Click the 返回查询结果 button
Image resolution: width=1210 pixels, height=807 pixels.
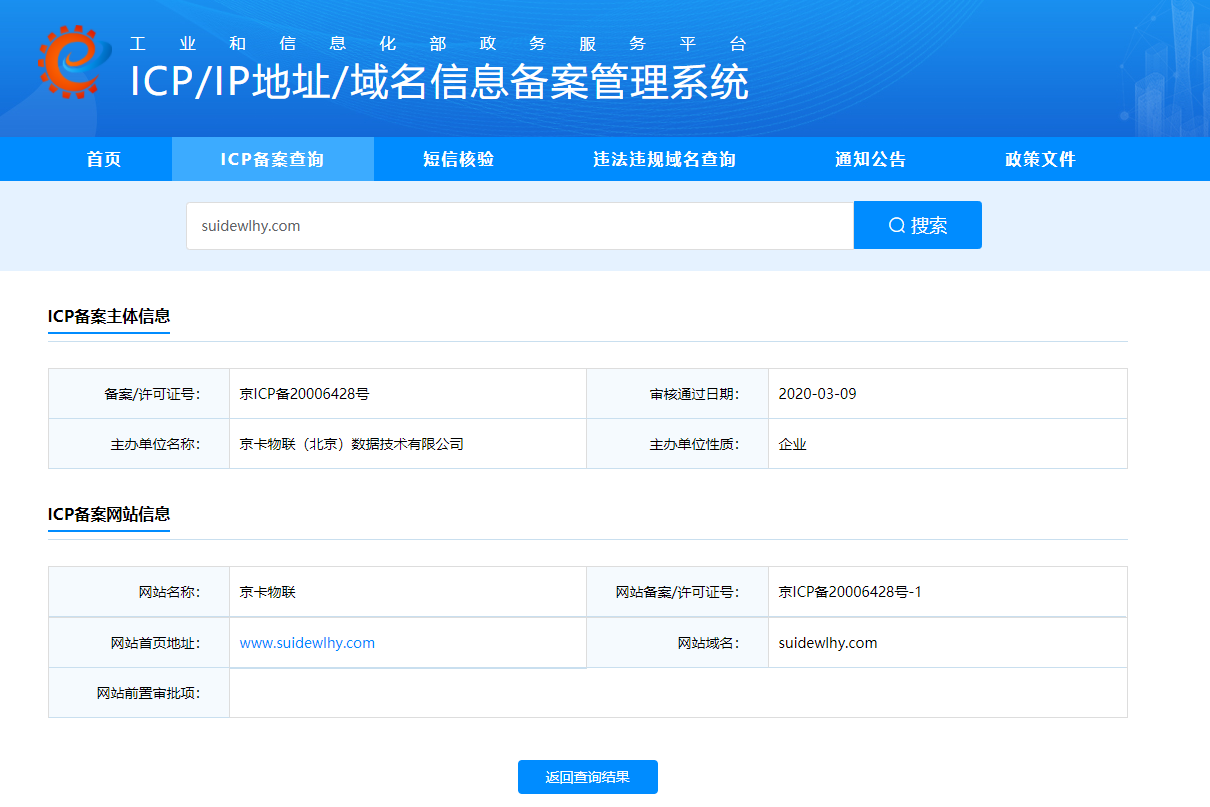(587, 777)
